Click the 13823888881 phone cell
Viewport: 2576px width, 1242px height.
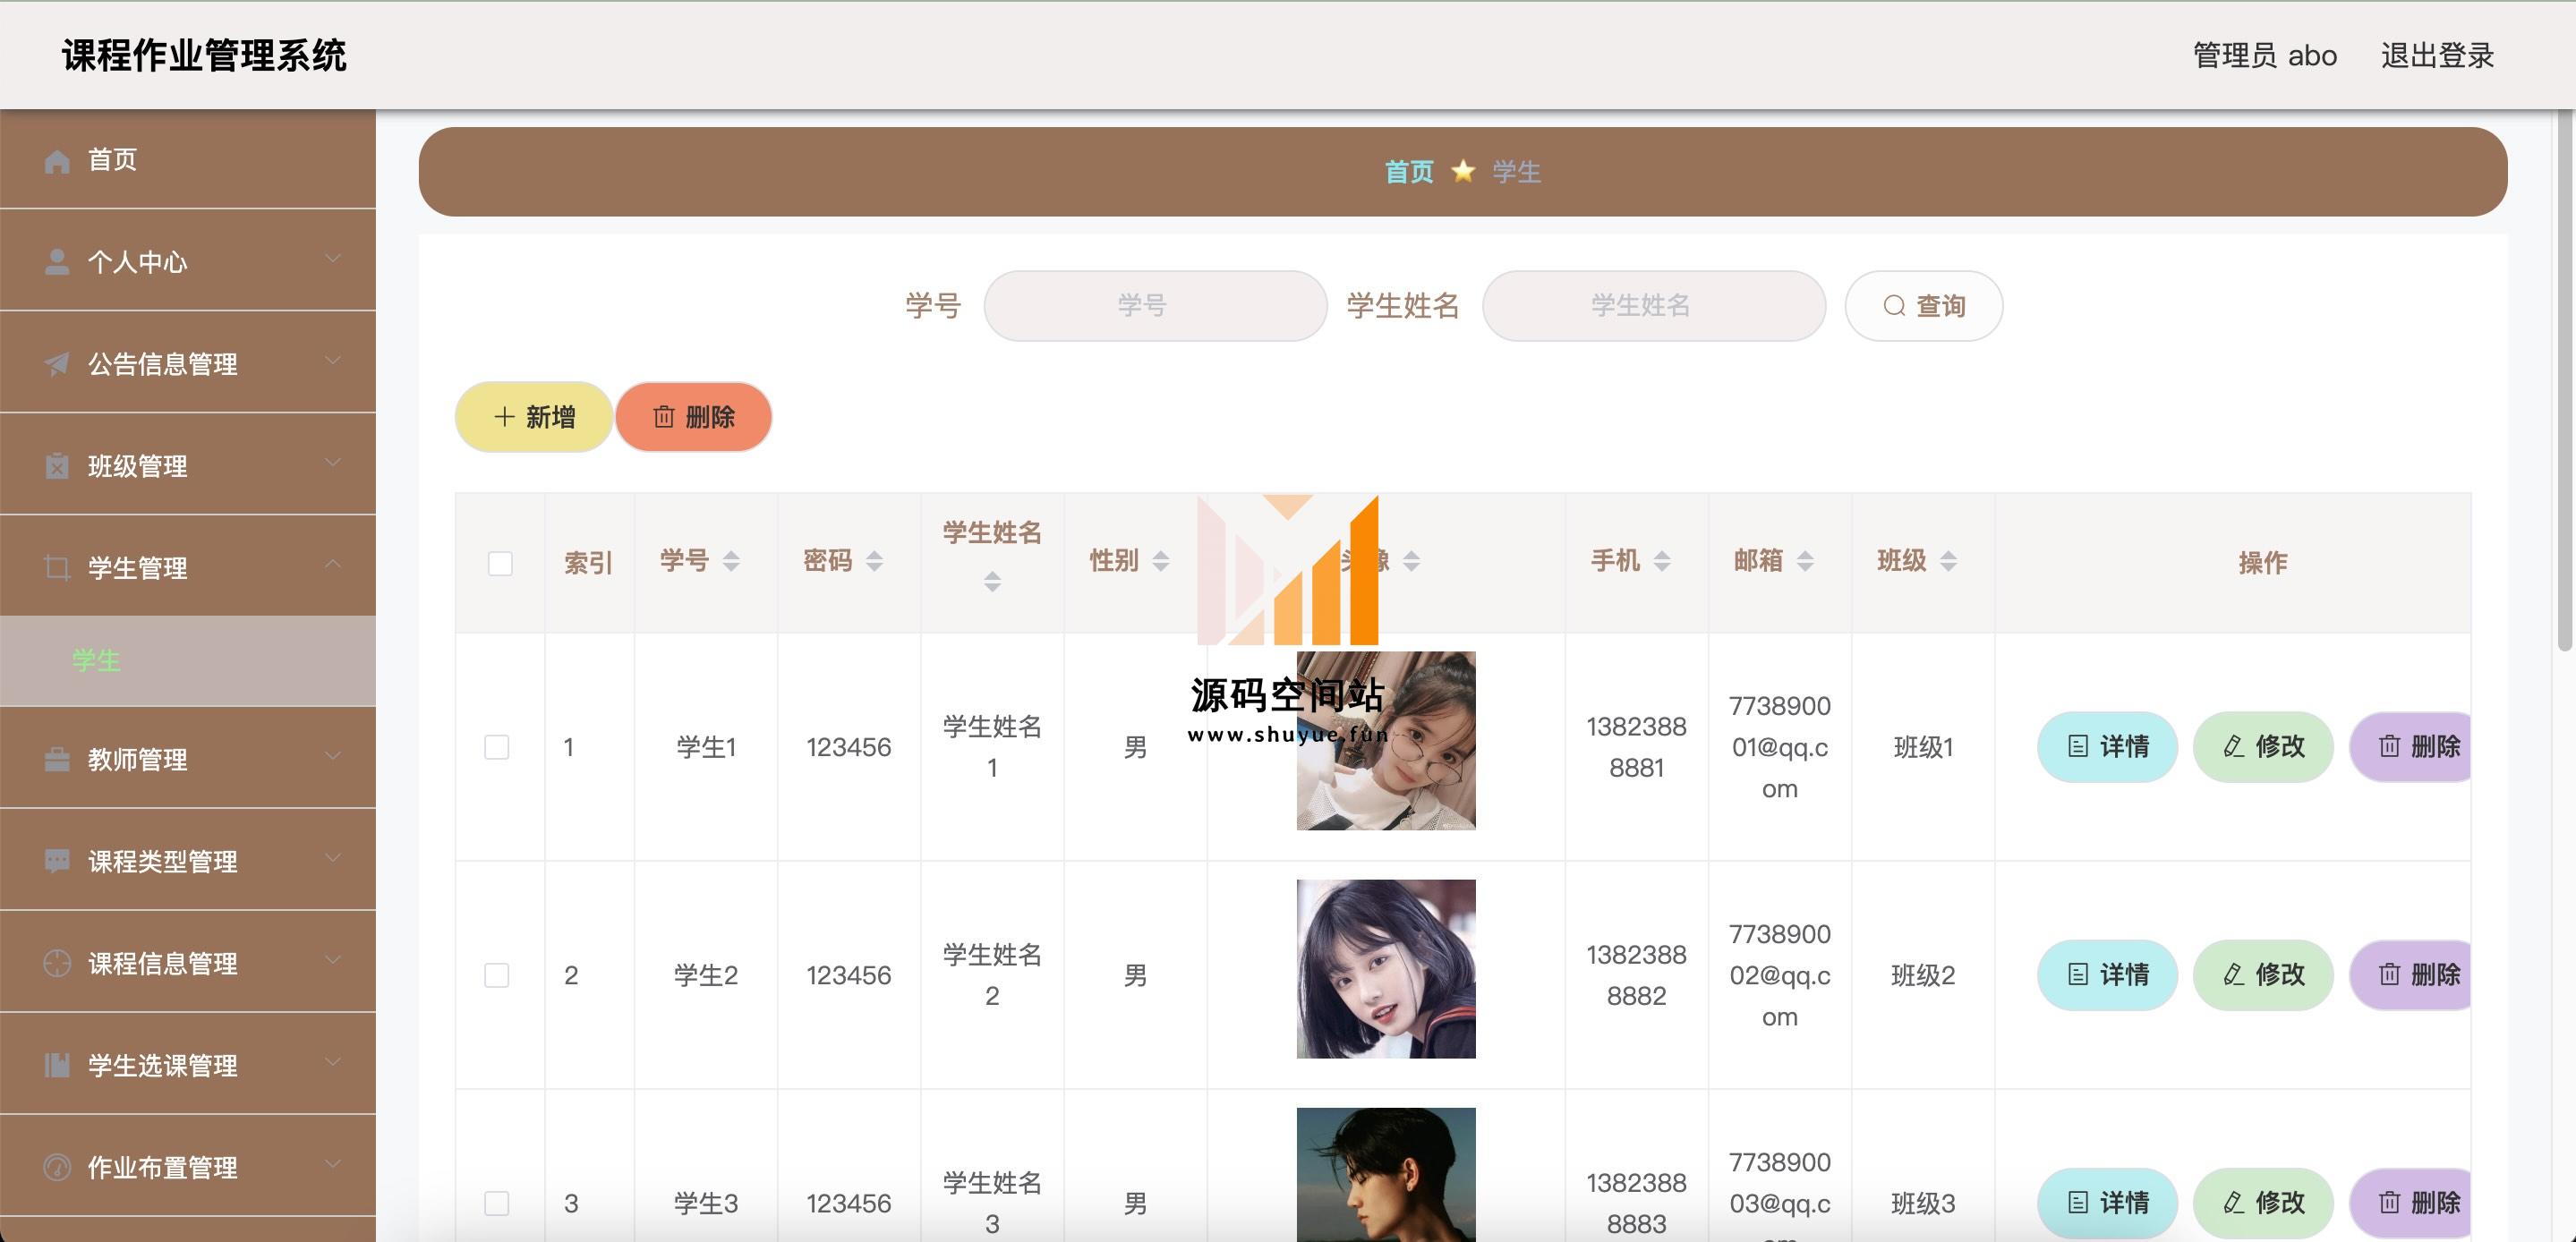[1636, 747]
